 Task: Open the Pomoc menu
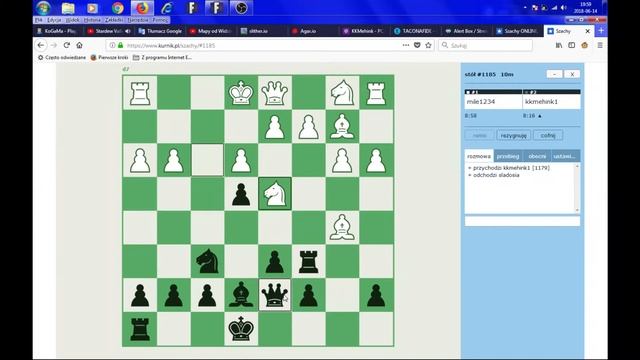[160, 20]
